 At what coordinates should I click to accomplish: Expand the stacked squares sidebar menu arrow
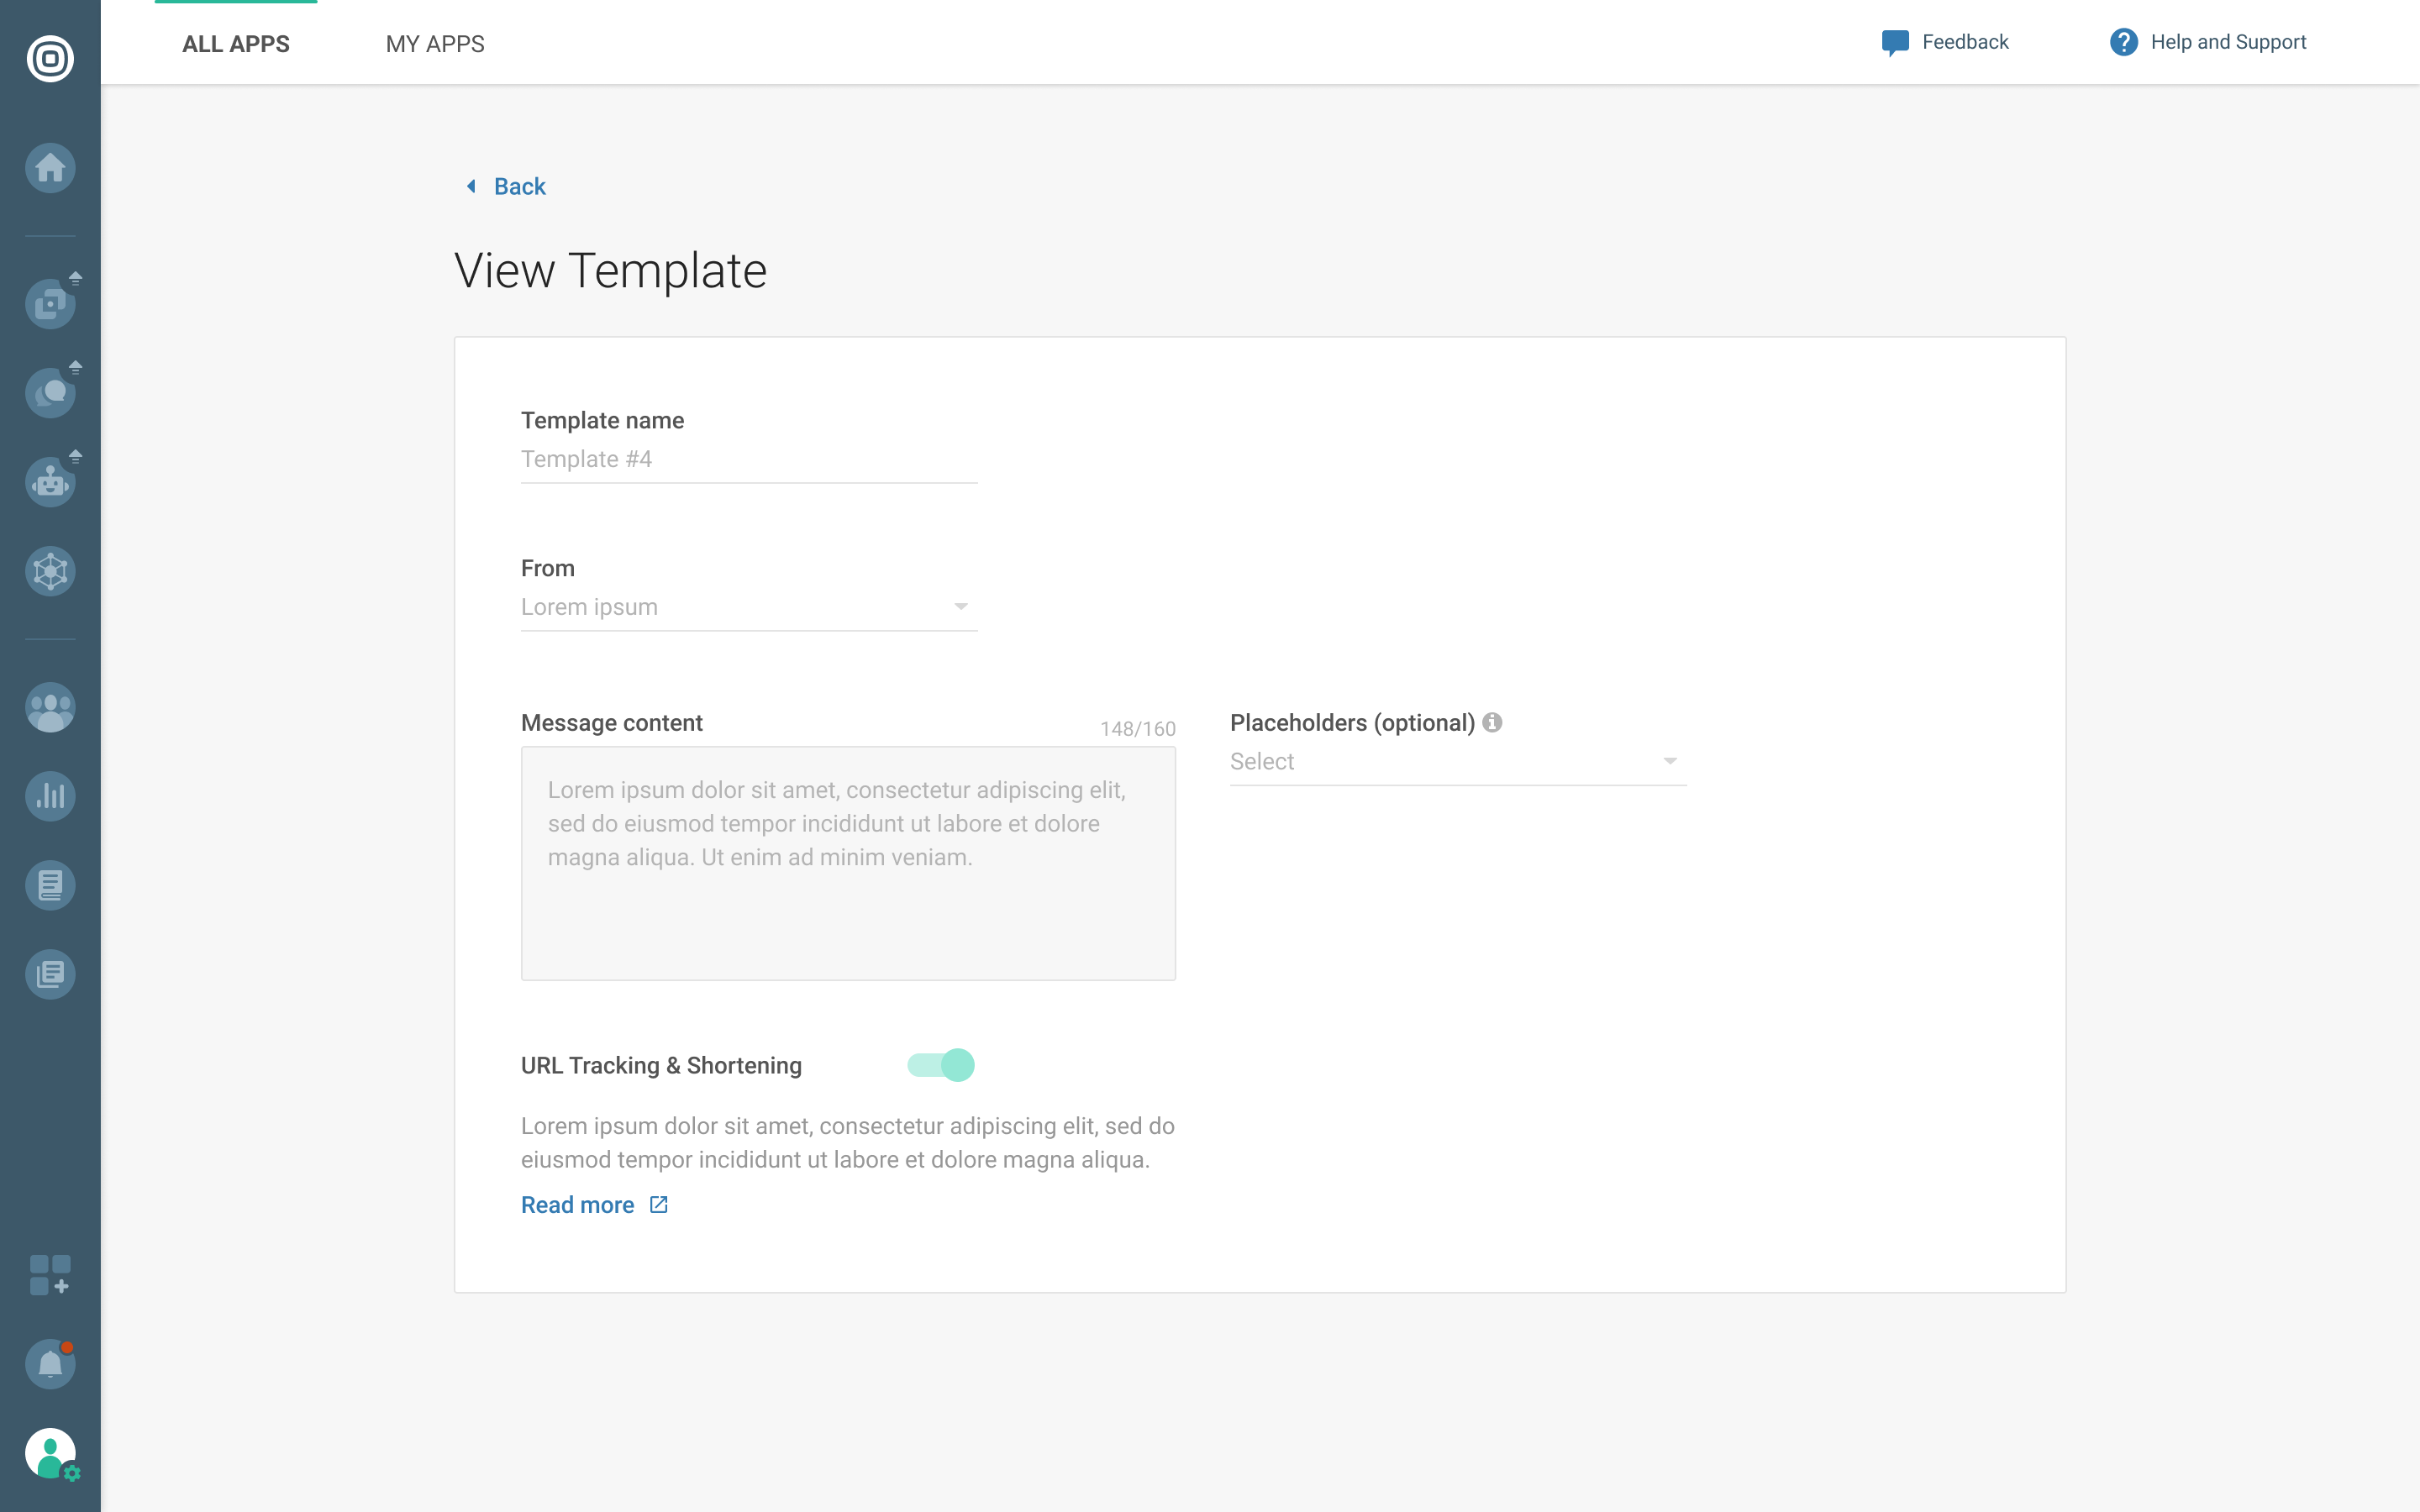tap(75, 278)
